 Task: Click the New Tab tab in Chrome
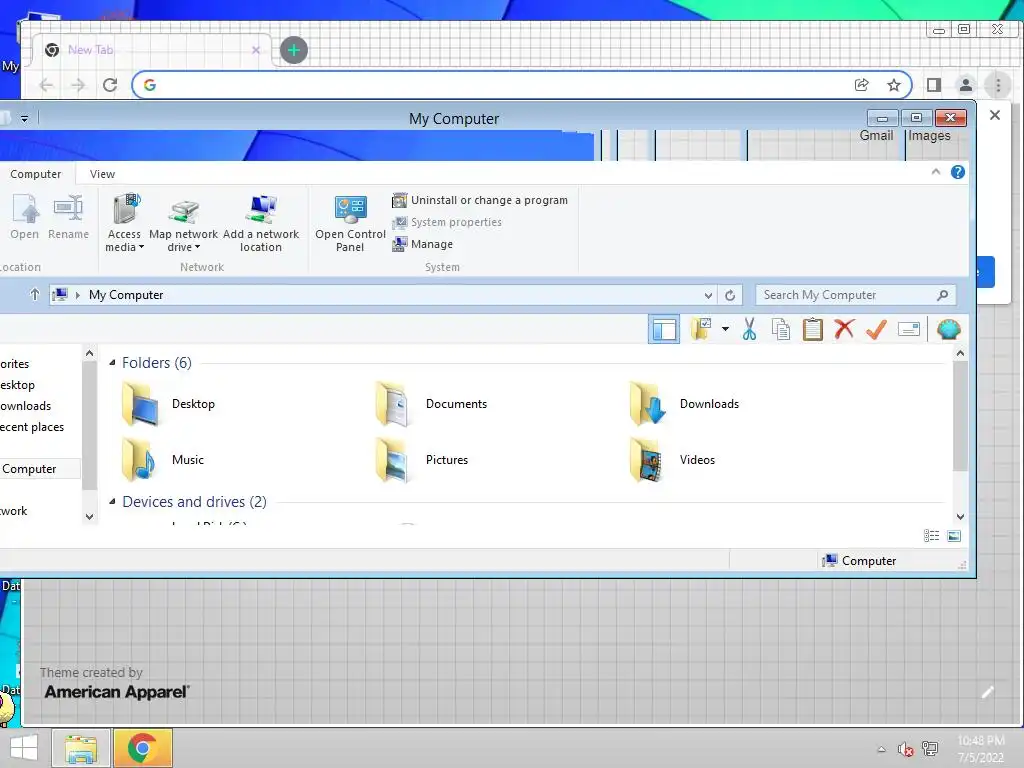[x=152, y=50]
